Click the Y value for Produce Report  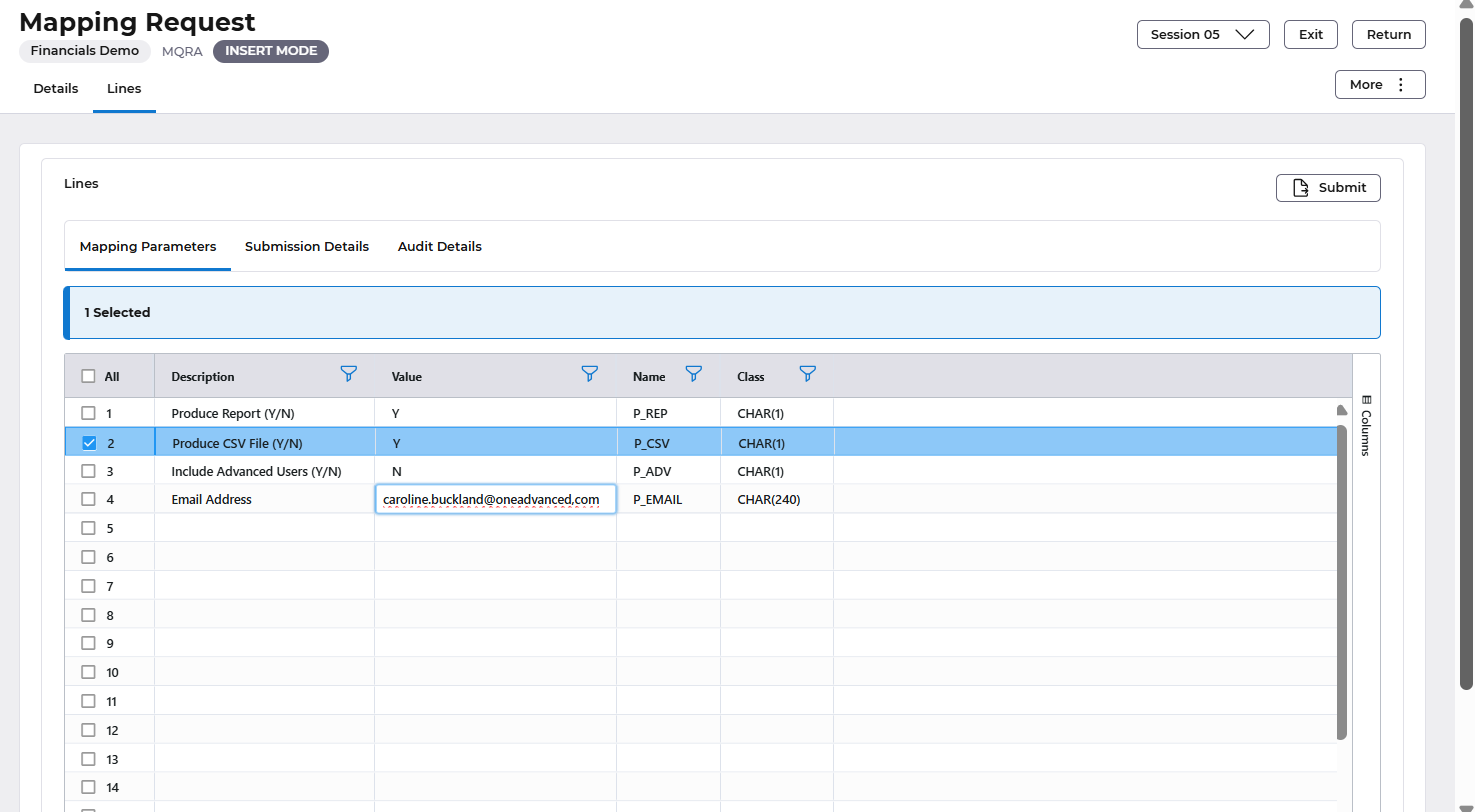click(x=496, y=413)
